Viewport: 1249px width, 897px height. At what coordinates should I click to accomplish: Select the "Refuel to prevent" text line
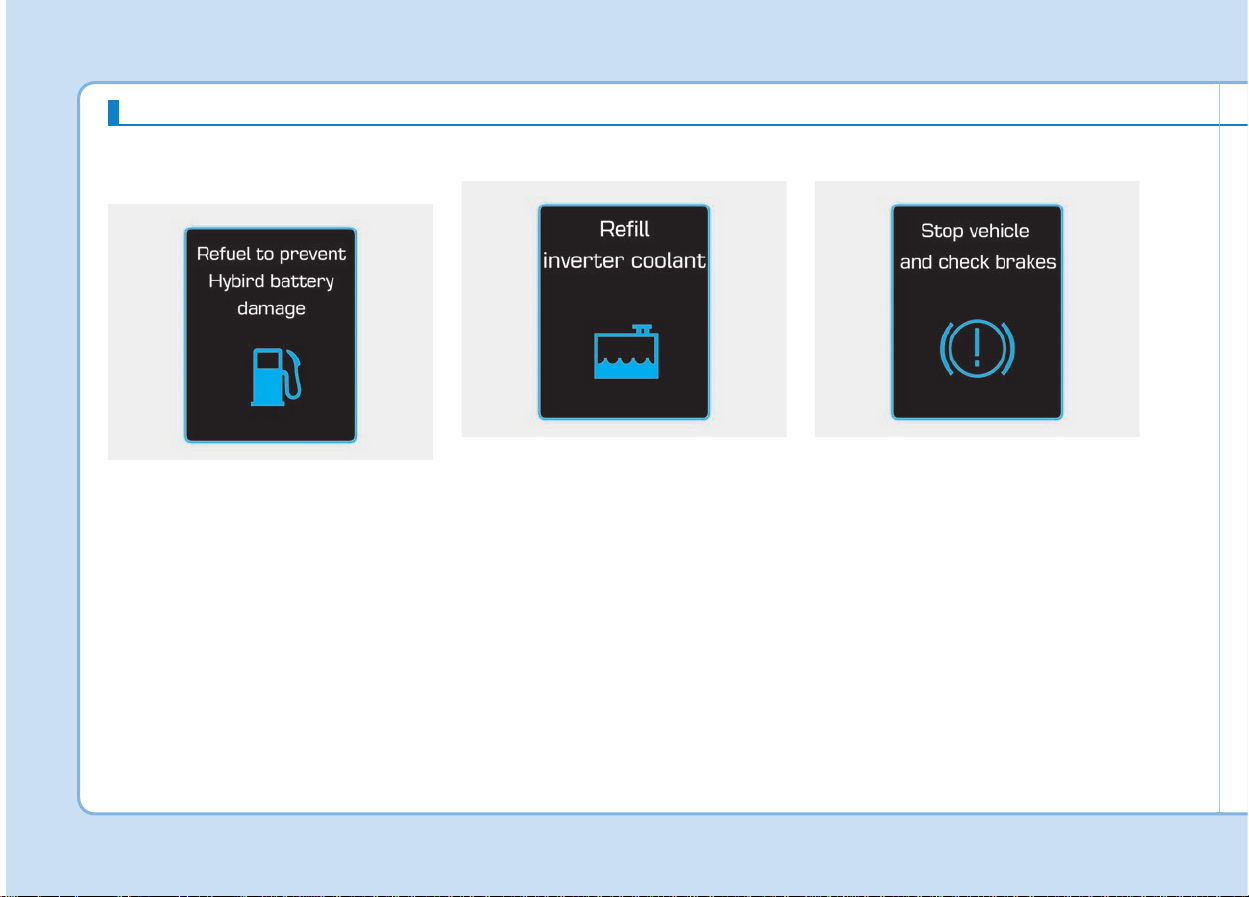(x=271, y=255)
